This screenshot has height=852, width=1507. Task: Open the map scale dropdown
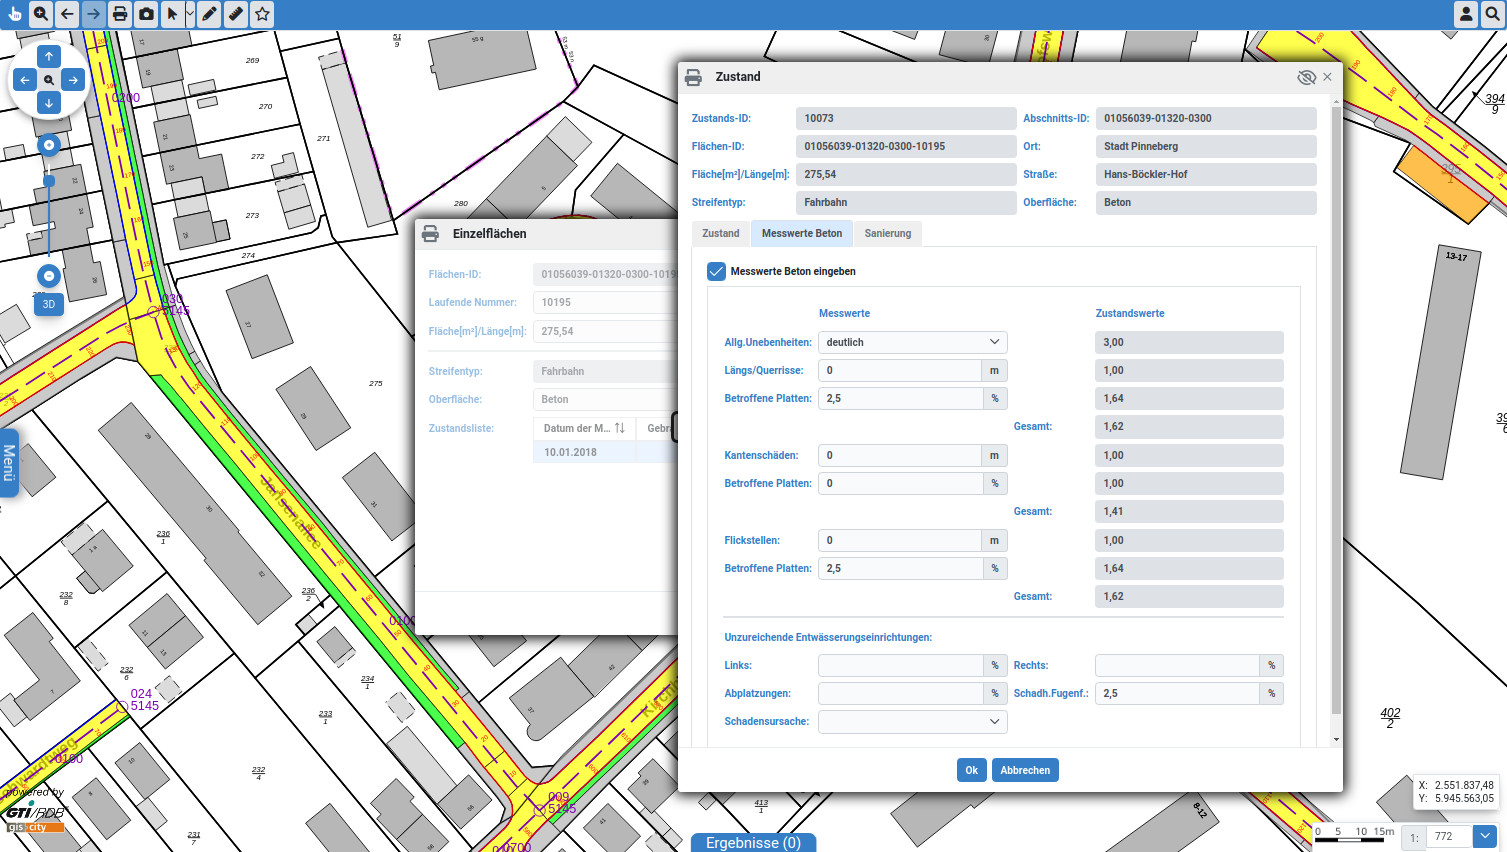coord(1485,836)
